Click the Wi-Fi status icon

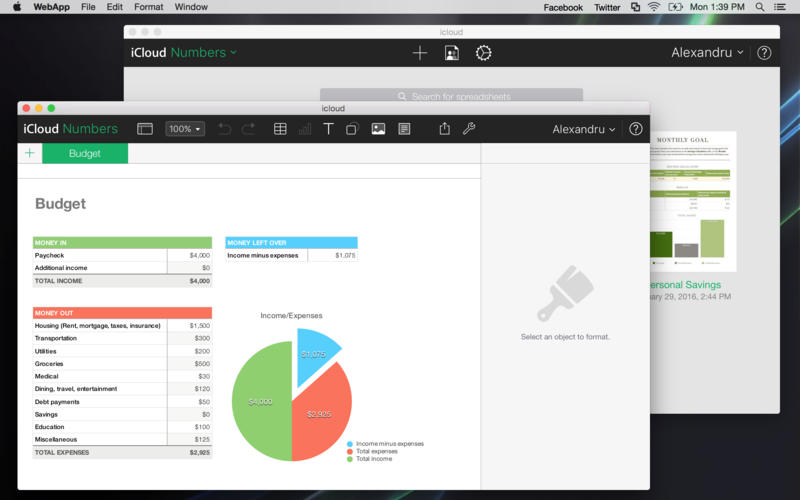(654, 7)
